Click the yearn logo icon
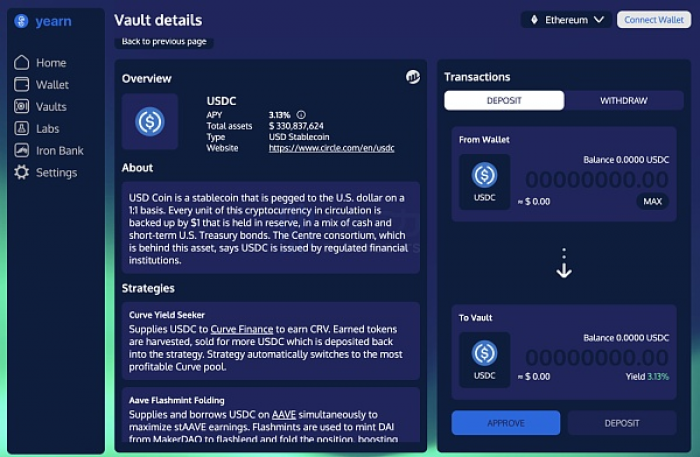This screenshot has width=700, height=457. click(x=21, y=21)
